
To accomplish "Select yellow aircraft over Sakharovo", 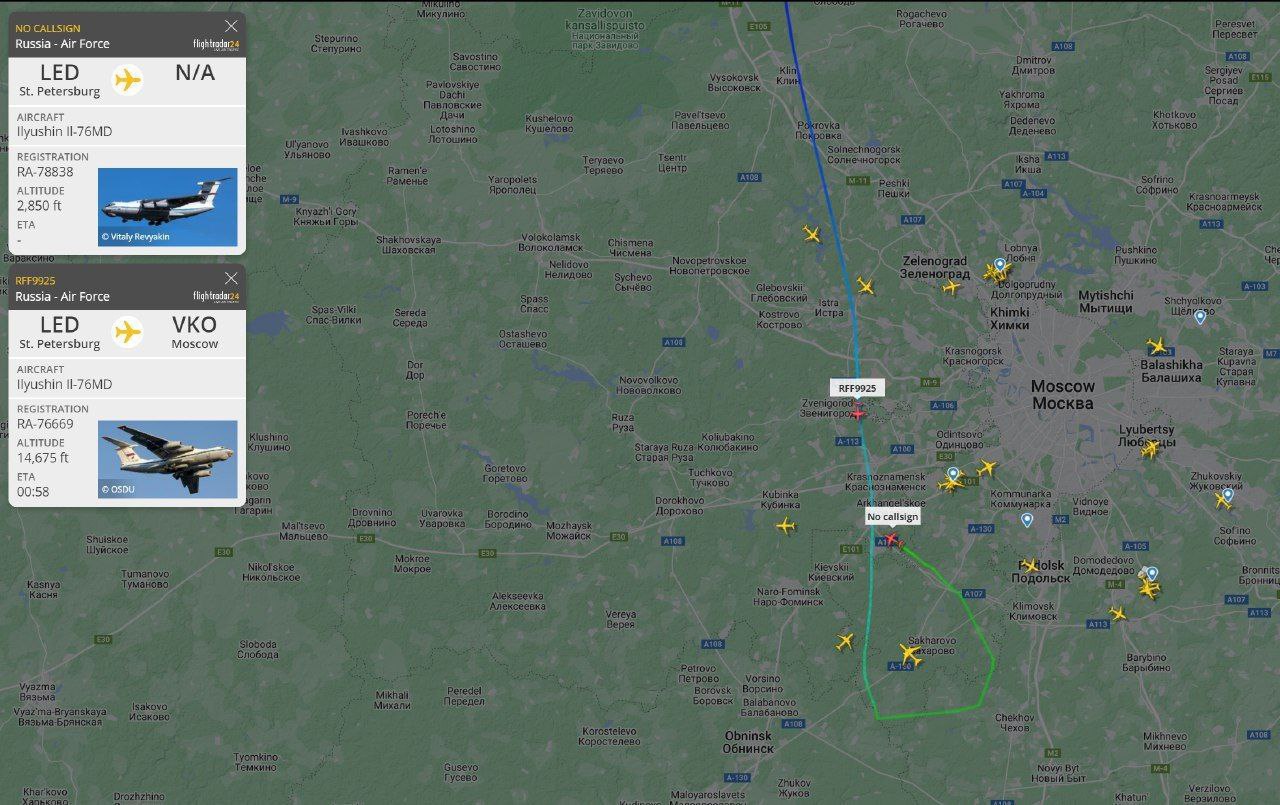I will tap(909, 655).
